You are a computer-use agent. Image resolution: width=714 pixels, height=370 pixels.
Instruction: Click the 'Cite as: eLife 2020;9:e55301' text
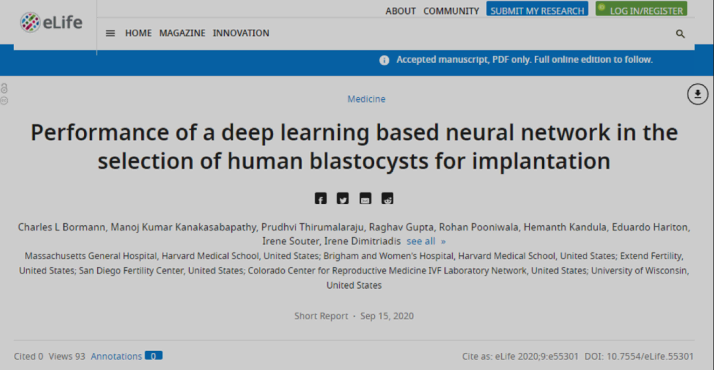[520, 356]
